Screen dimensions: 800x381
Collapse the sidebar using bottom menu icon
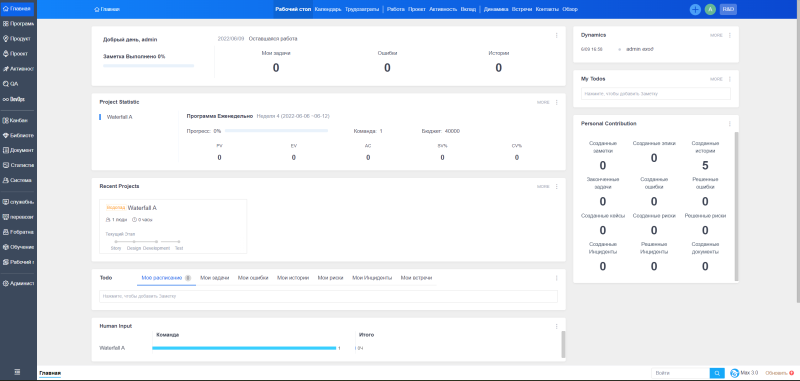[17, 372]
